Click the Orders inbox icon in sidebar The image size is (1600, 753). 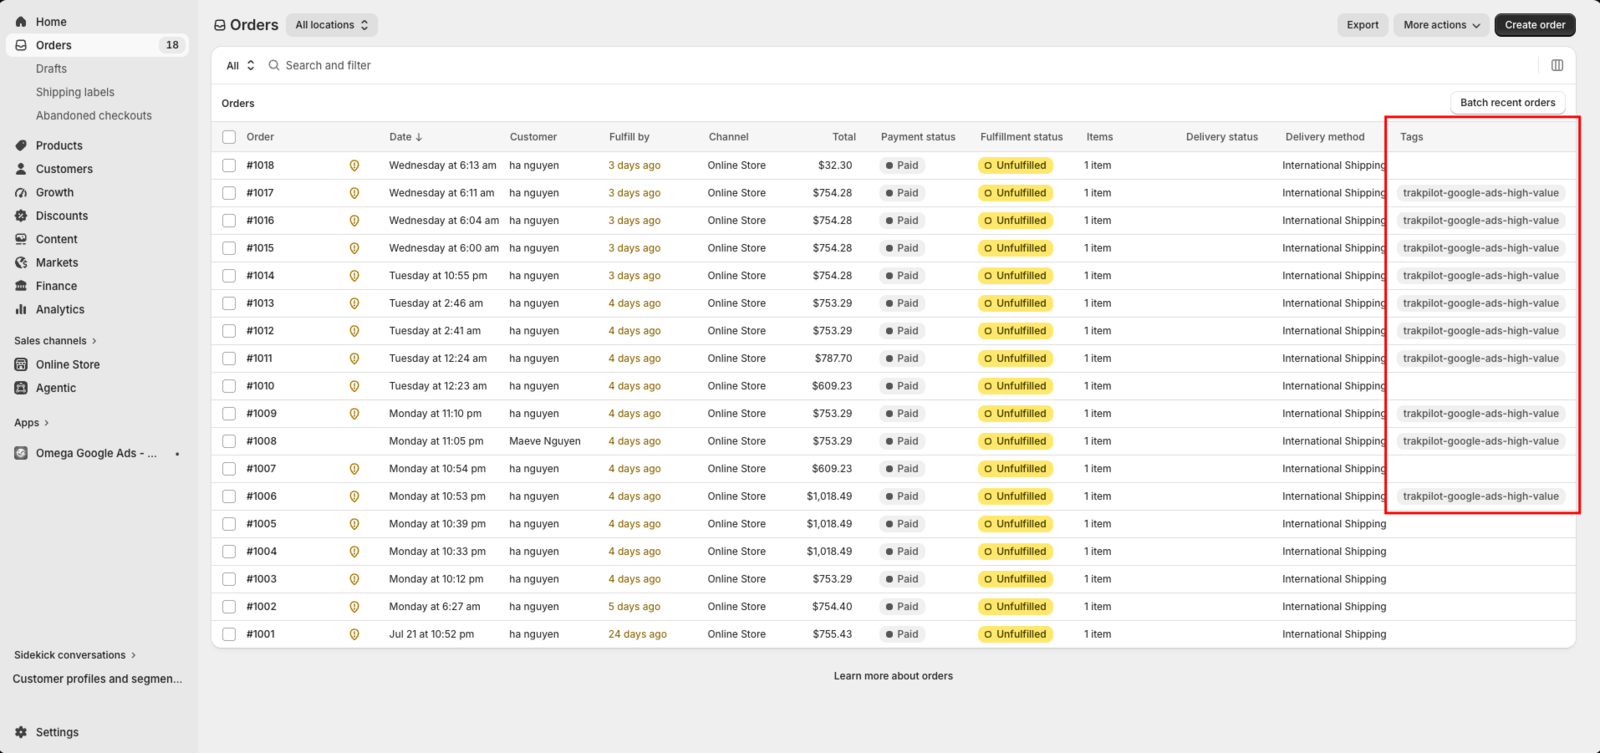click(21, 45)
